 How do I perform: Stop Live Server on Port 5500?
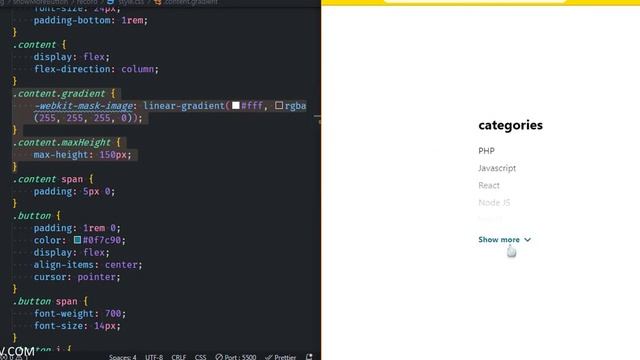[x=236, y=357]
